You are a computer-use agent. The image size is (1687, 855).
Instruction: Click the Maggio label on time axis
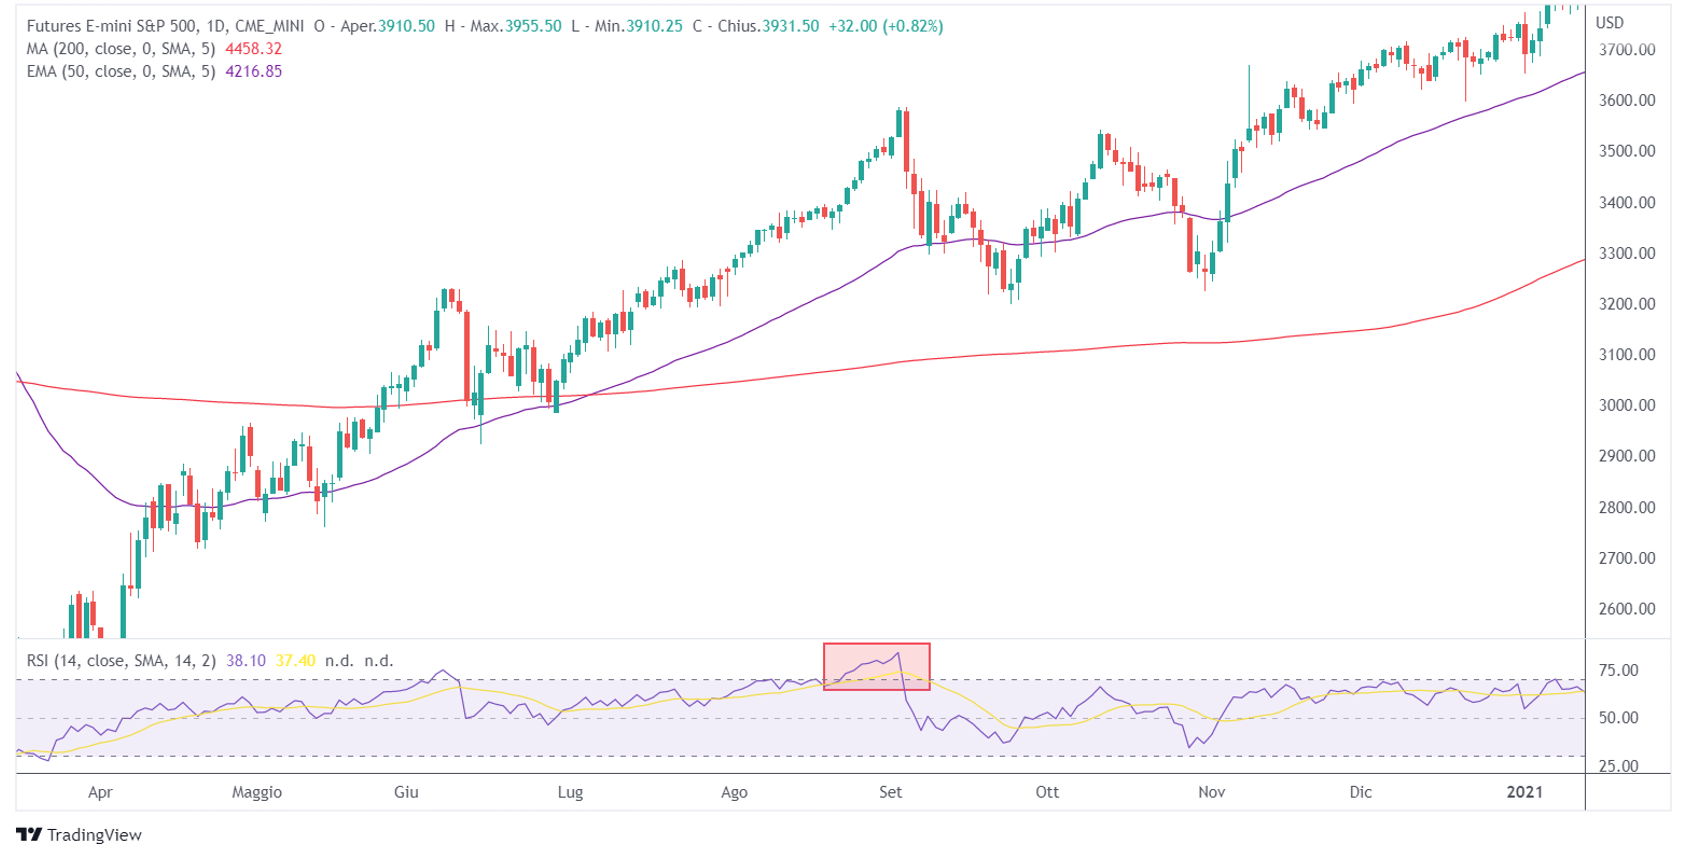(x=257, y=792)
